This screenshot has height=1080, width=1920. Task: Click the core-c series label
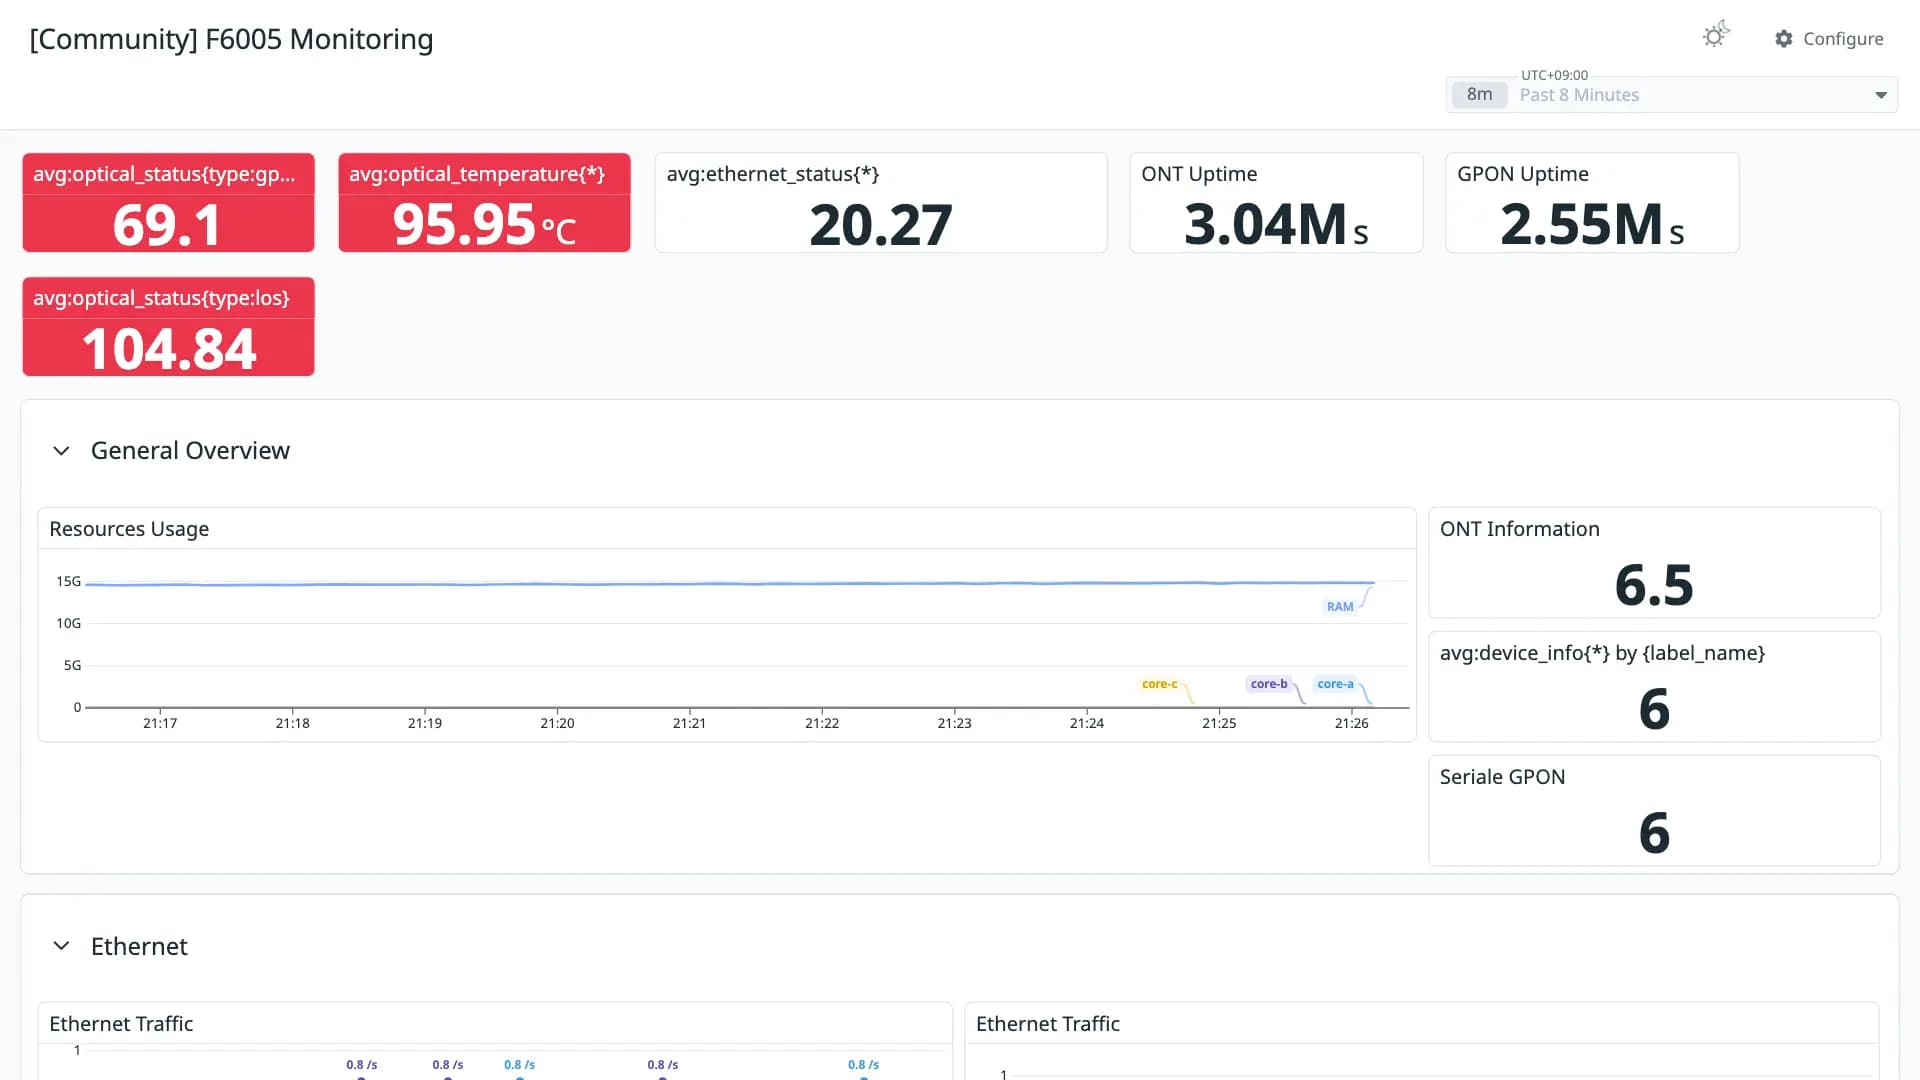click(x=1159, y=684)
